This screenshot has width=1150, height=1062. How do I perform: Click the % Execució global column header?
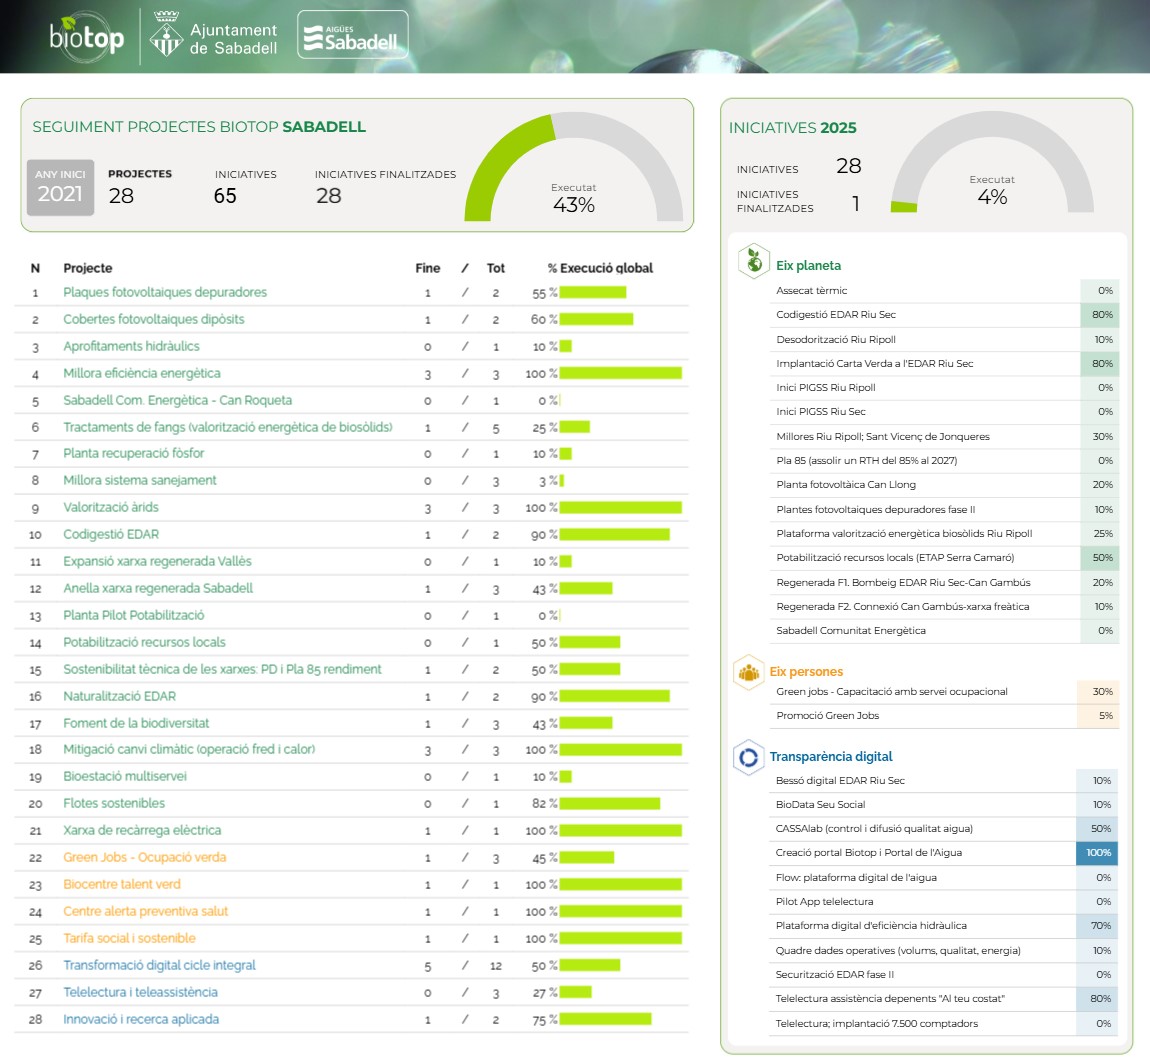[600, 268]
